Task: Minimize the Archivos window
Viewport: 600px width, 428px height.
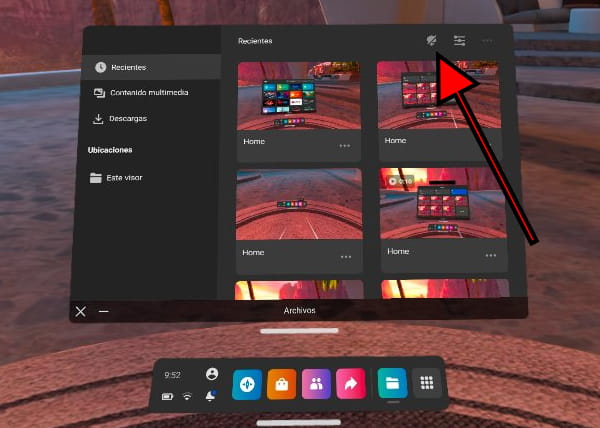Action: pyautogui.click(x=103, y=311)
